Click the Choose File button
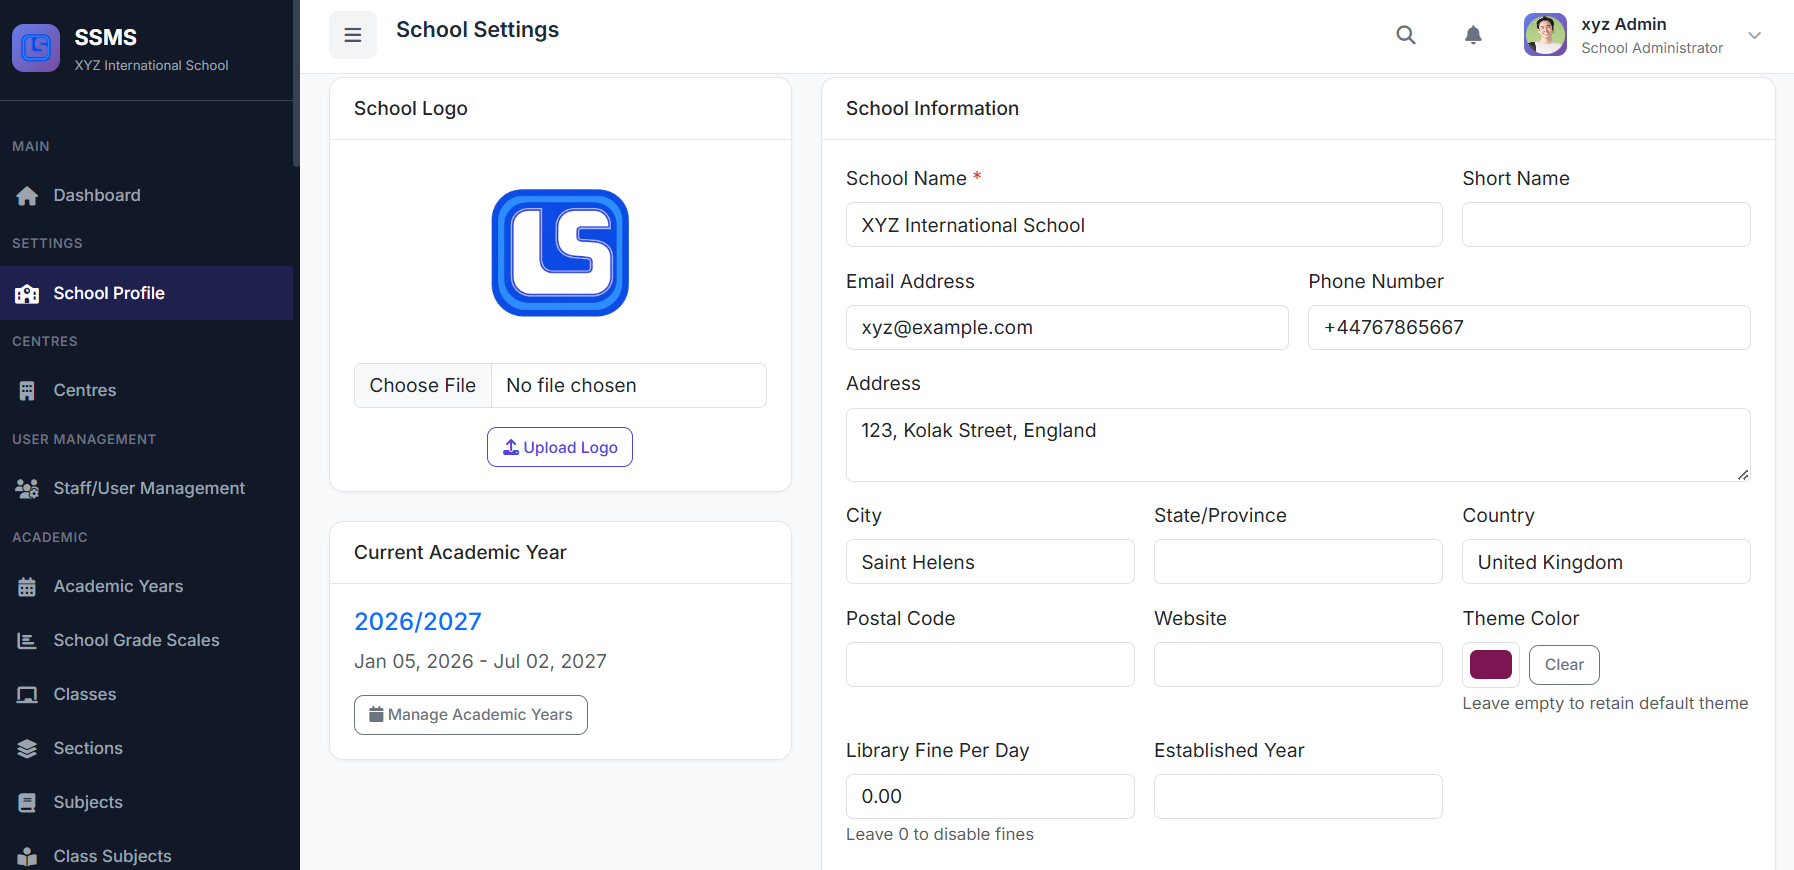The width and height of the screenshot is (1794, 870). (x=423, y=386)
